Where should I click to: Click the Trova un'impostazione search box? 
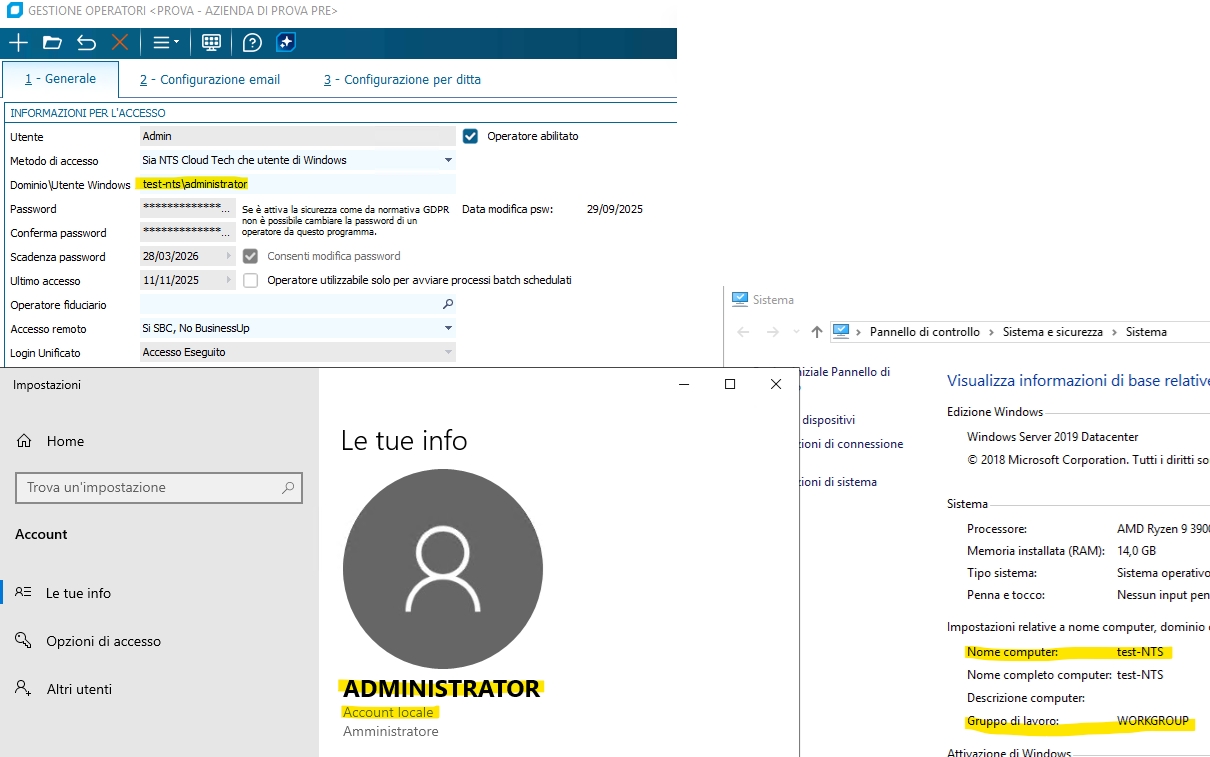click(159, 487)
